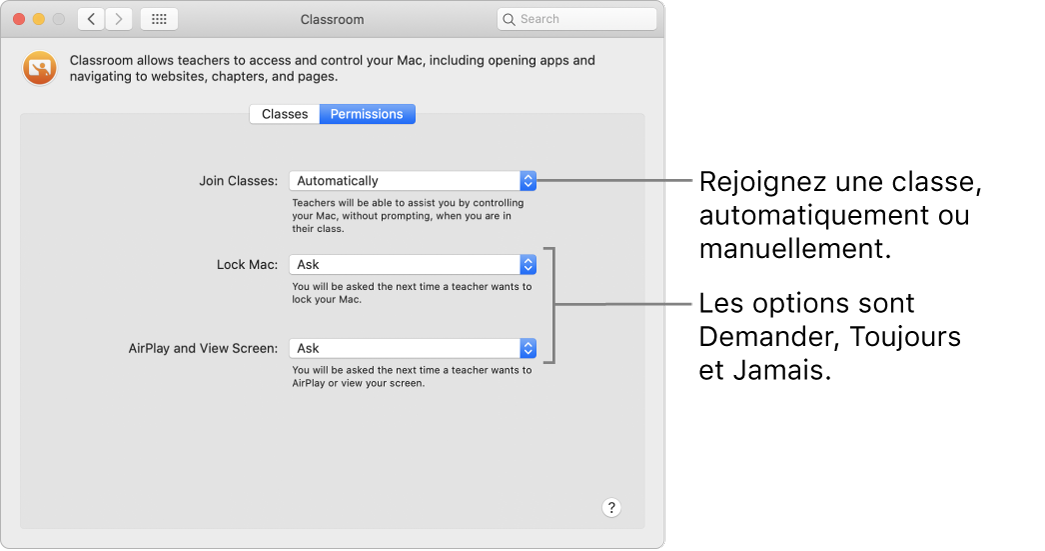Select the Permissions tab
This screenshot has width=1045, height=551.
pyautogui.click(x=367, y=114)
